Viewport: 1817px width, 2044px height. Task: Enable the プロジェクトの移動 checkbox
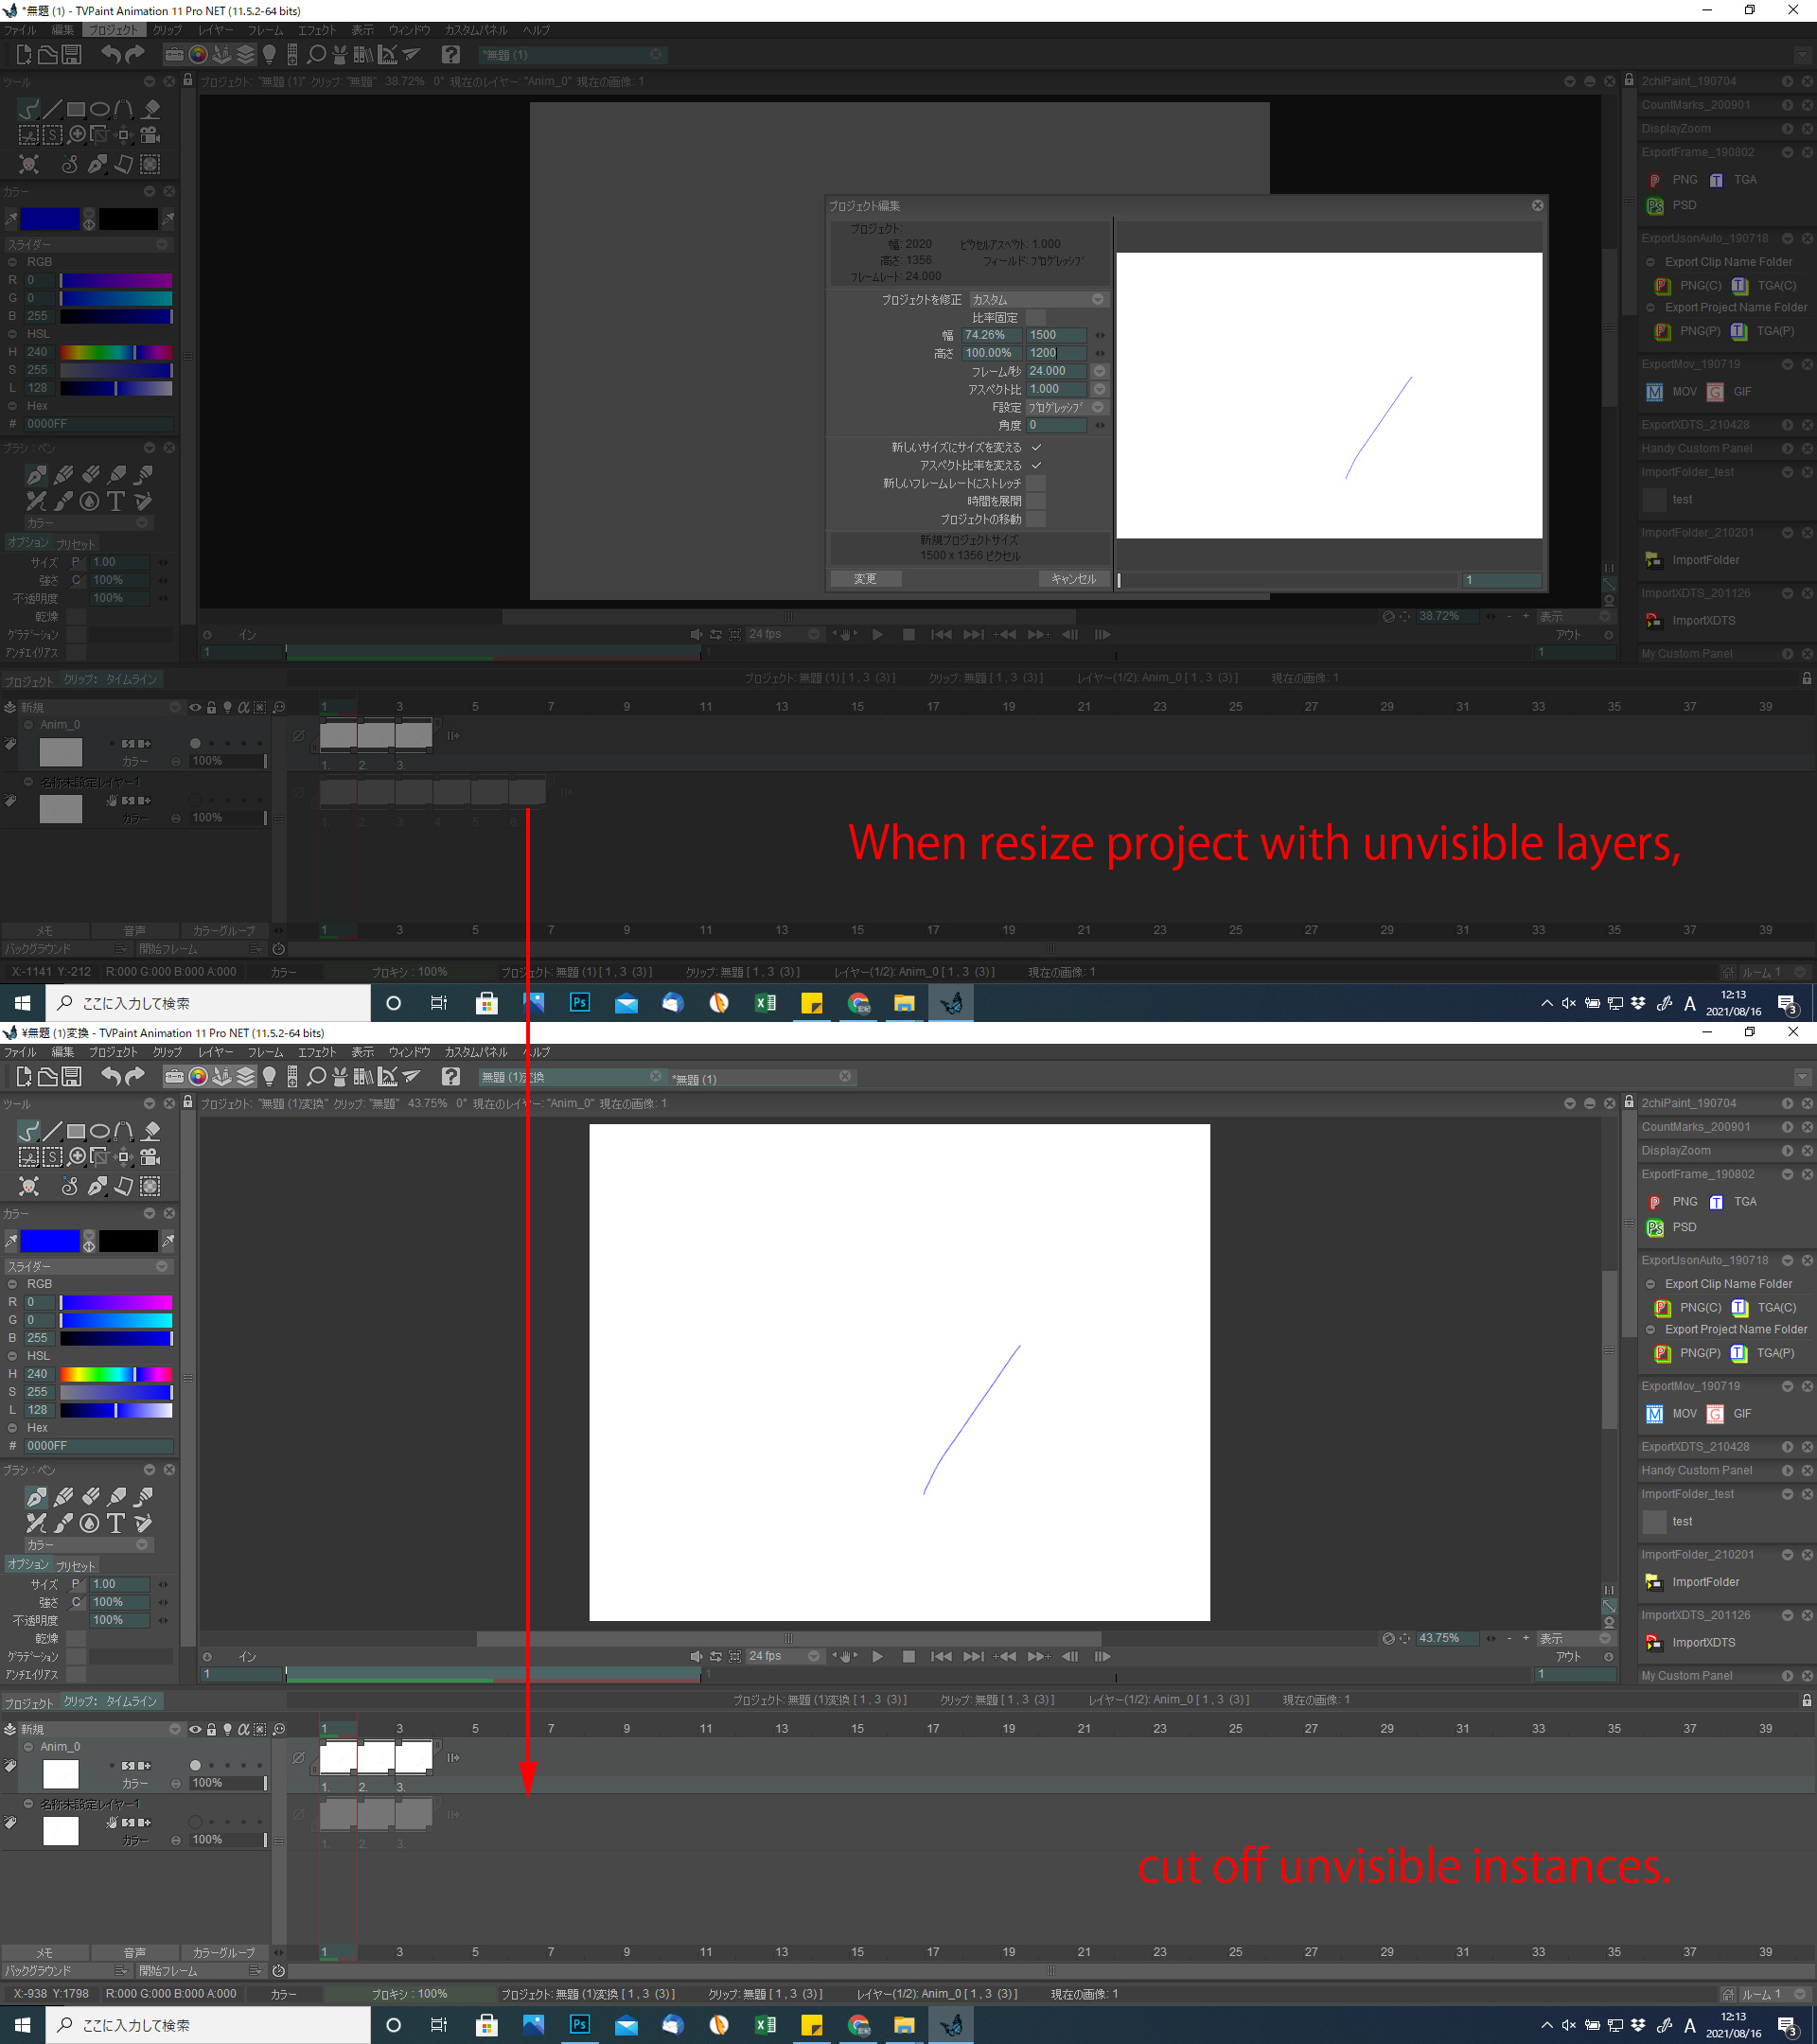1036,519
